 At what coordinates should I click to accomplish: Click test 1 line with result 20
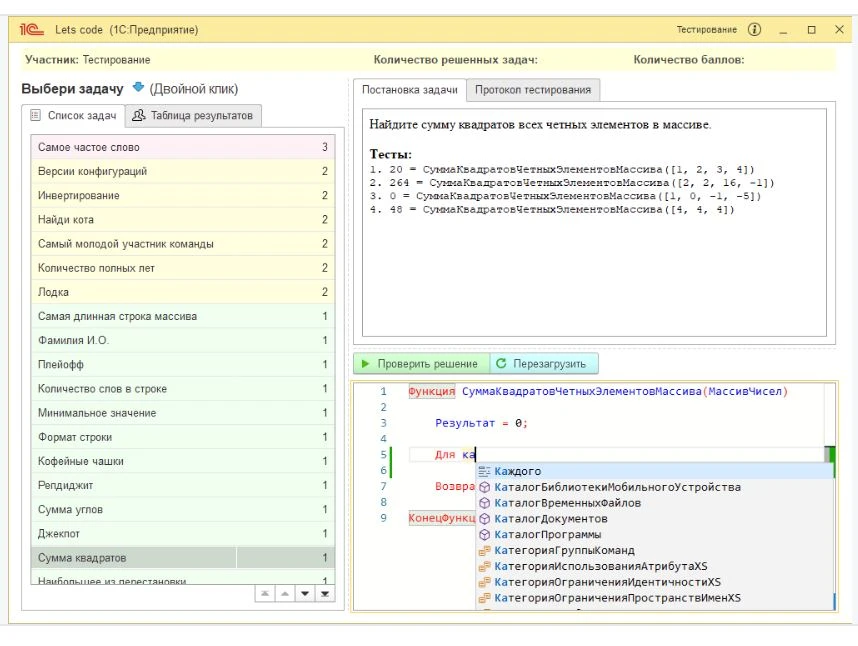(x=562, y=170)
